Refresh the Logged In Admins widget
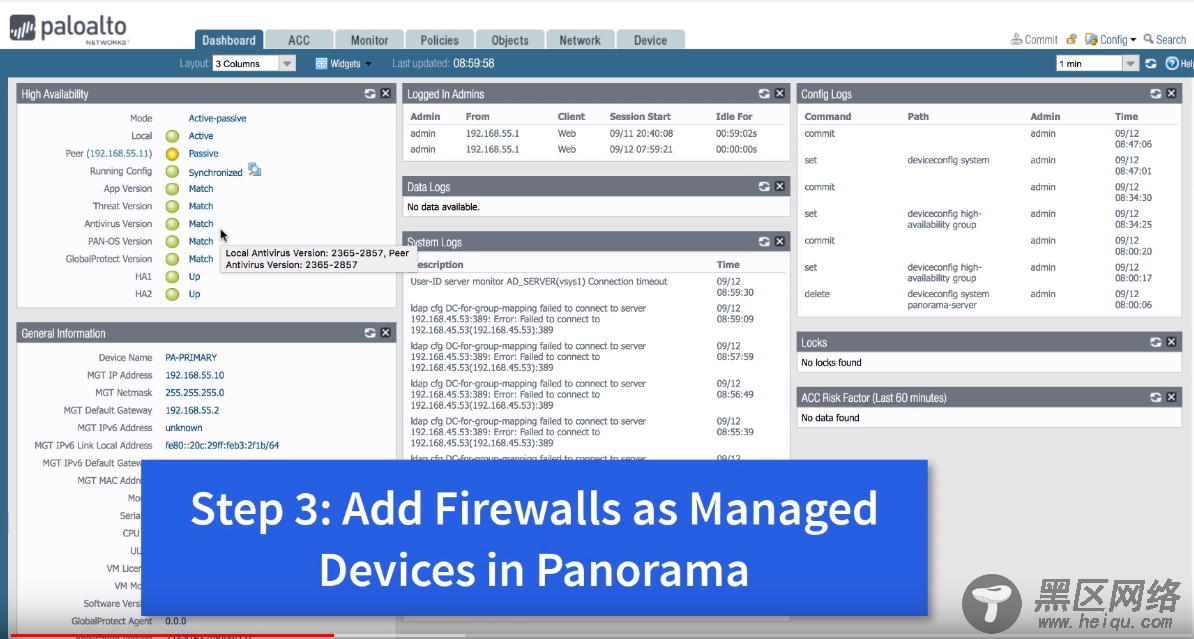The height and width of the screenshot is (639, 1194). 764,94
